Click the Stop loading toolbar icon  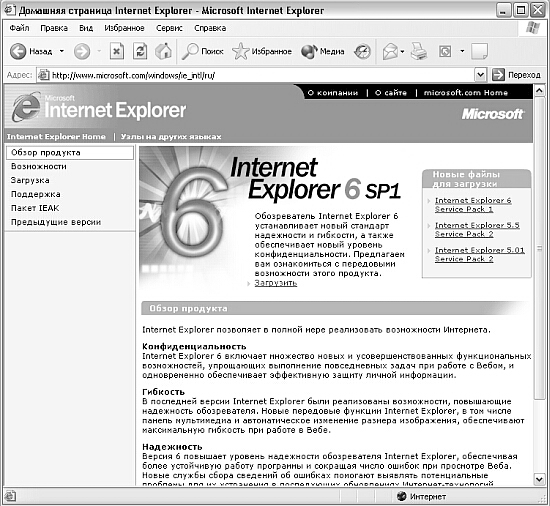click(x=117, y=52)
